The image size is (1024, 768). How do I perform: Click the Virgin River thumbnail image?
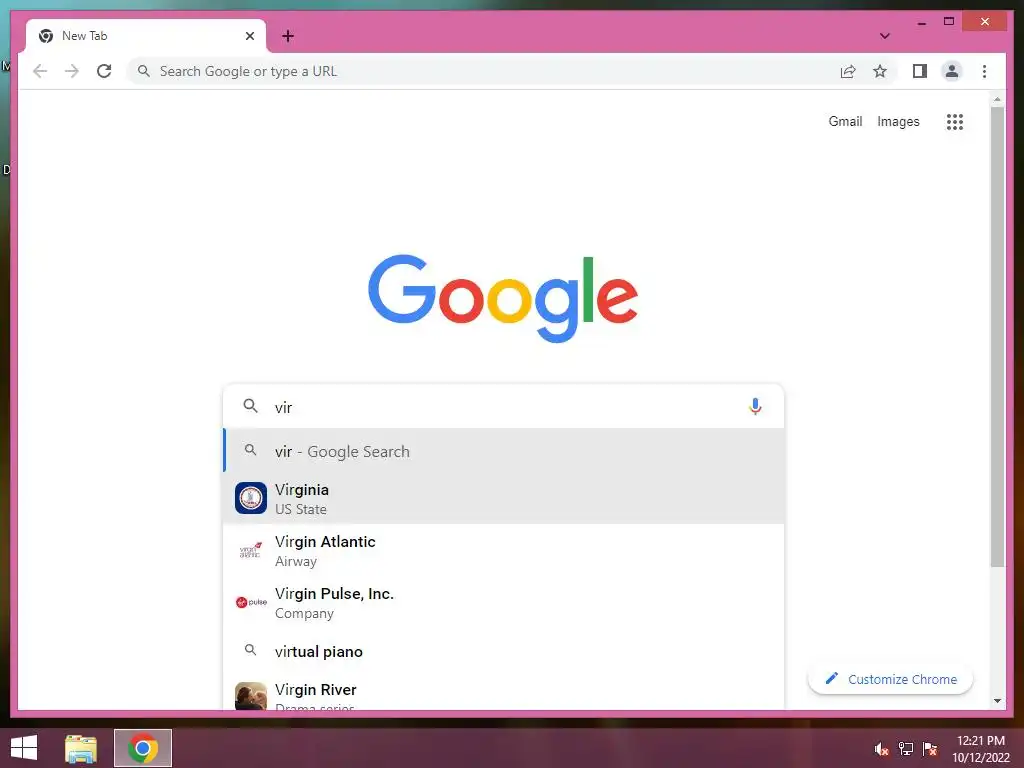[x=251, y=696]
